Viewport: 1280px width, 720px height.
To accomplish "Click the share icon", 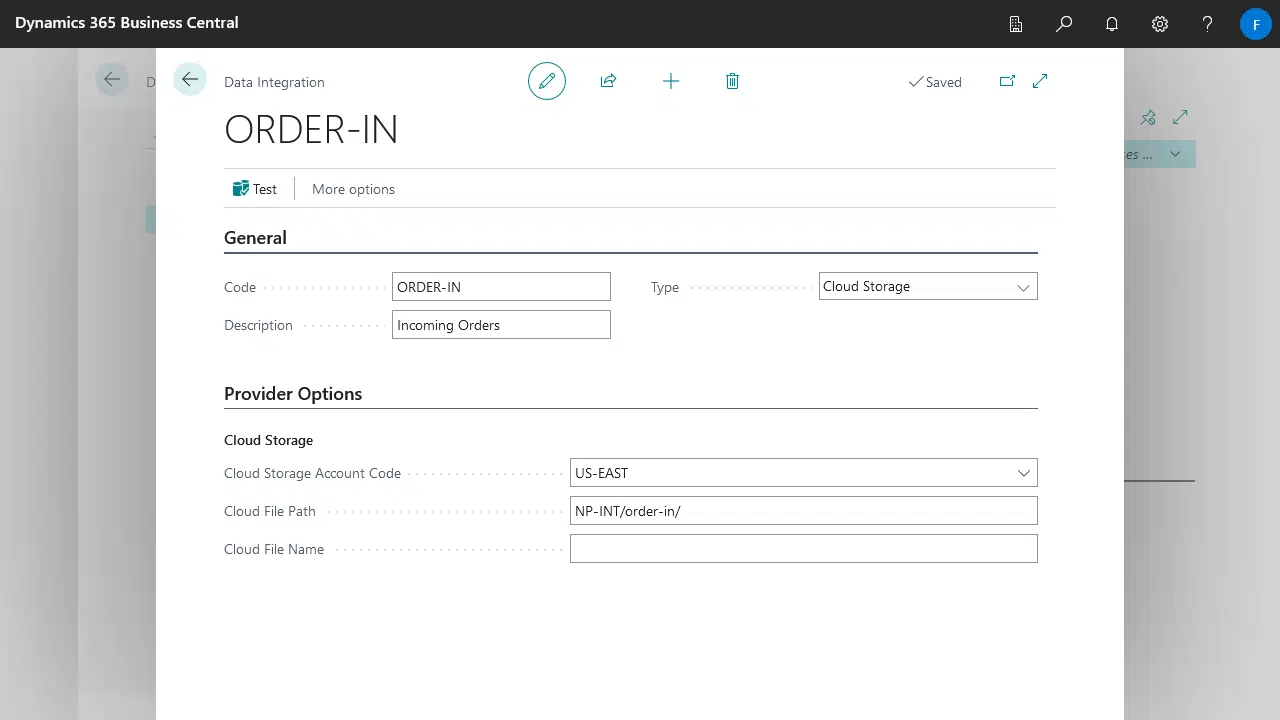I will click(608, 80).
